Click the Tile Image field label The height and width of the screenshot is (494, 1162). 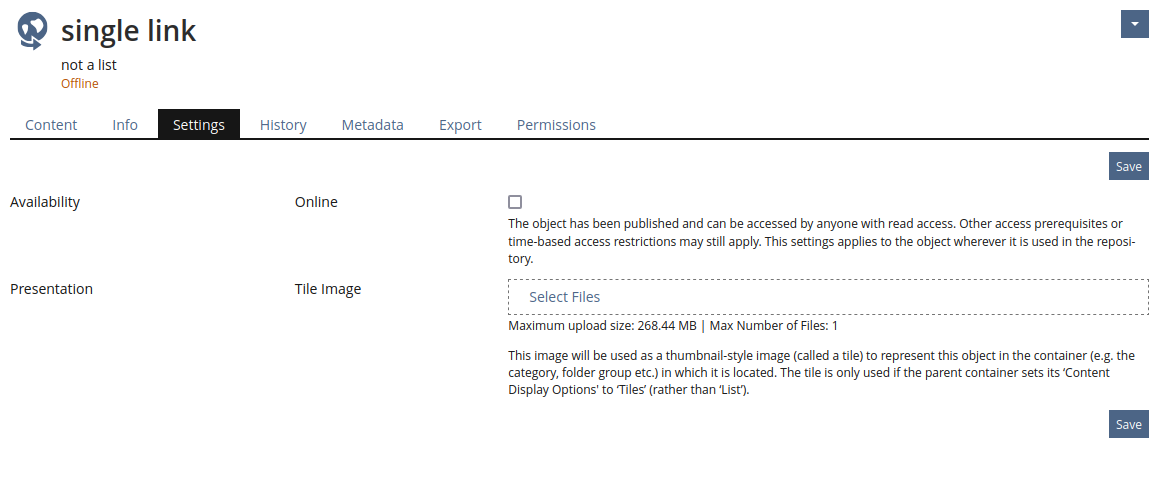[328, 289]
